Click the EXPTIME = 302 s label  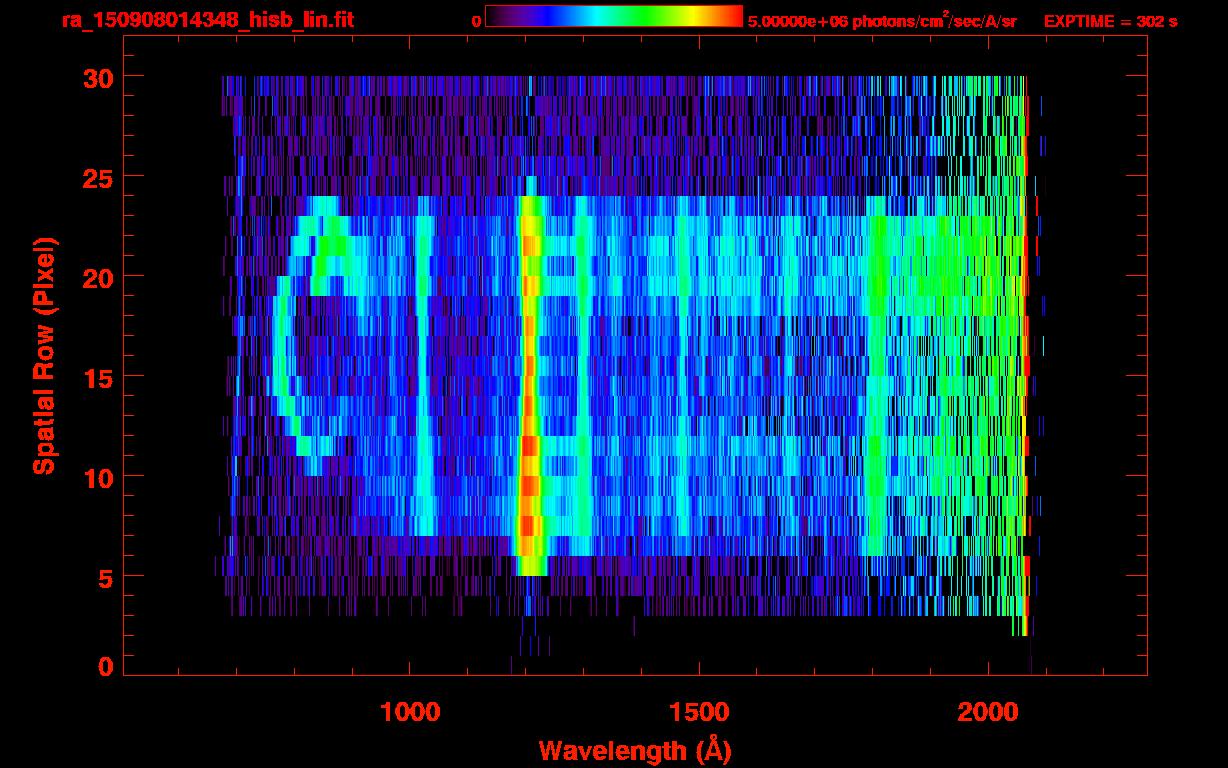pos(1111,21)
